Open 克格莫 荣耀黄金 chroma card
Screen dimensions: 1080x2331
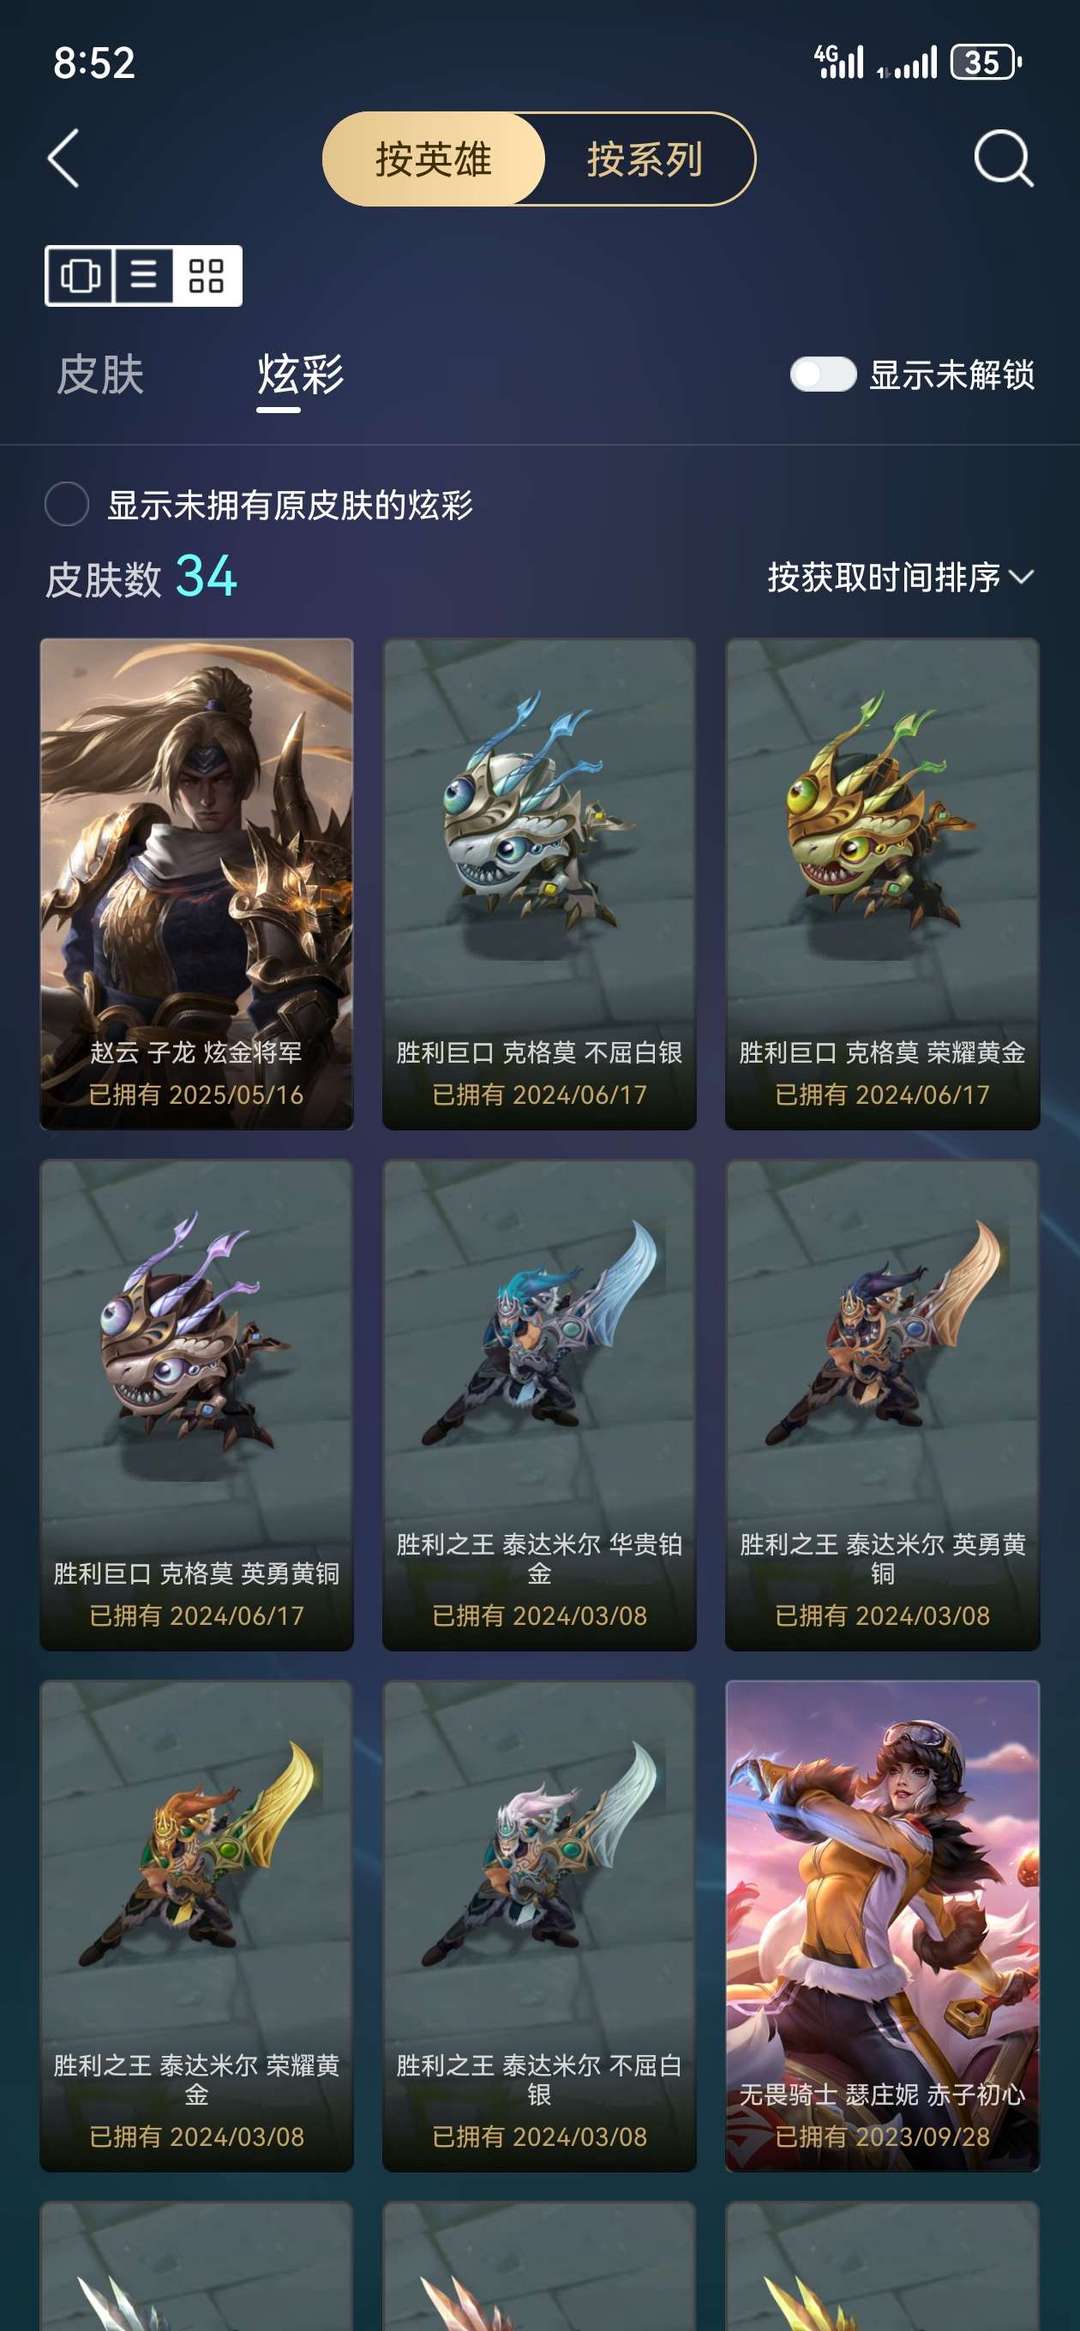pos(882,884)
